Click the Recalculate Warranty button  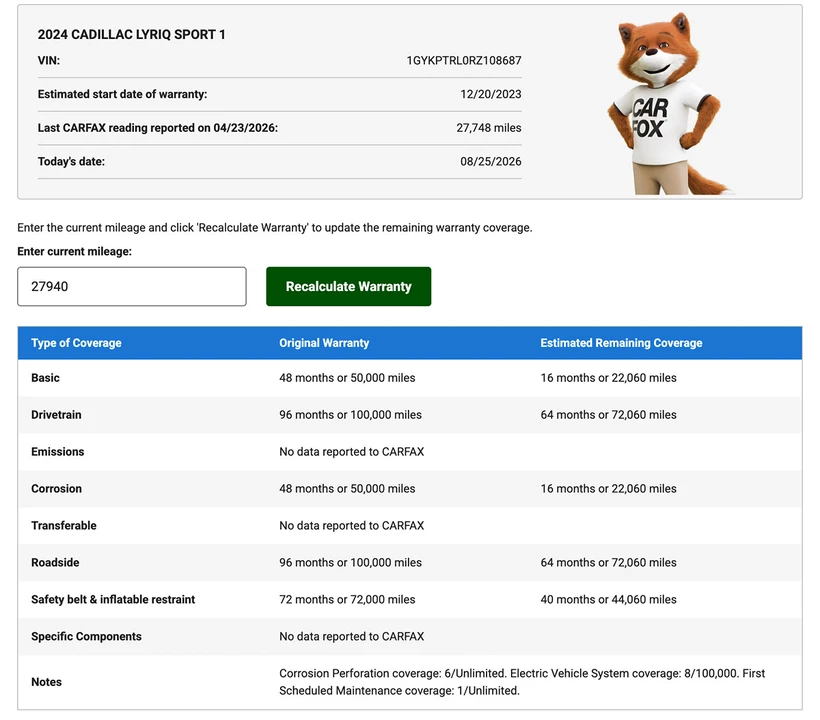pyautogui.click(x=348, y=287)
